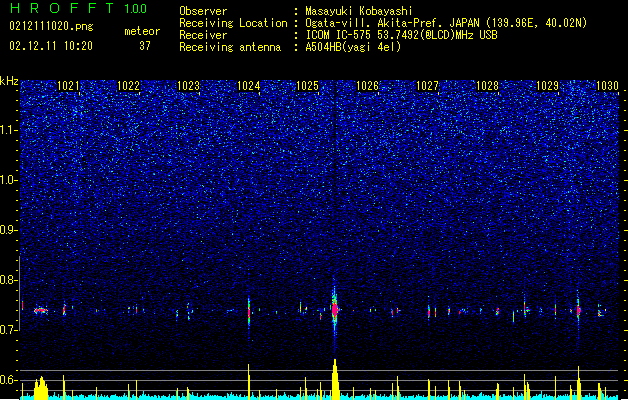The image size is (629, 400).
Task: Click the 1025 time marker
Action: coord(308,86)
